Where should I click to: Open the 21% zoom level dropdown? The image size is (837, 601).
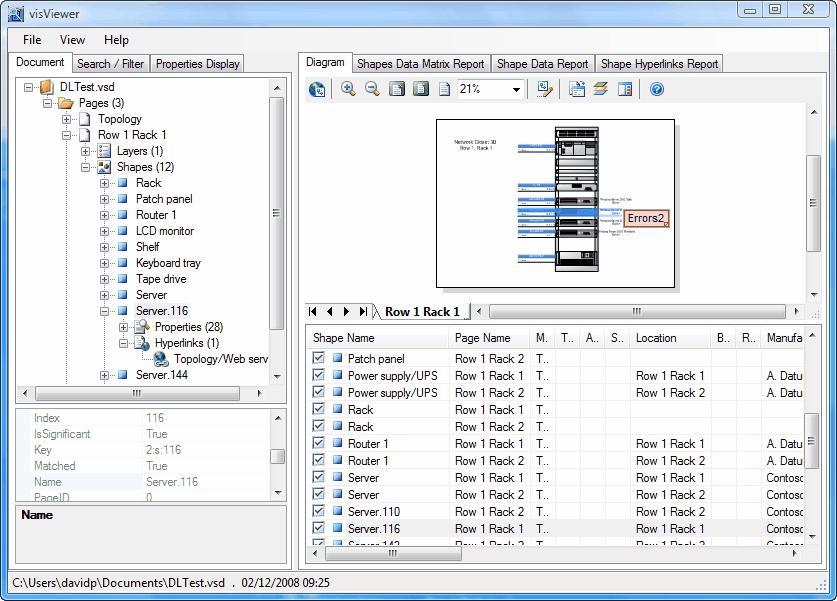coord(516,89)
